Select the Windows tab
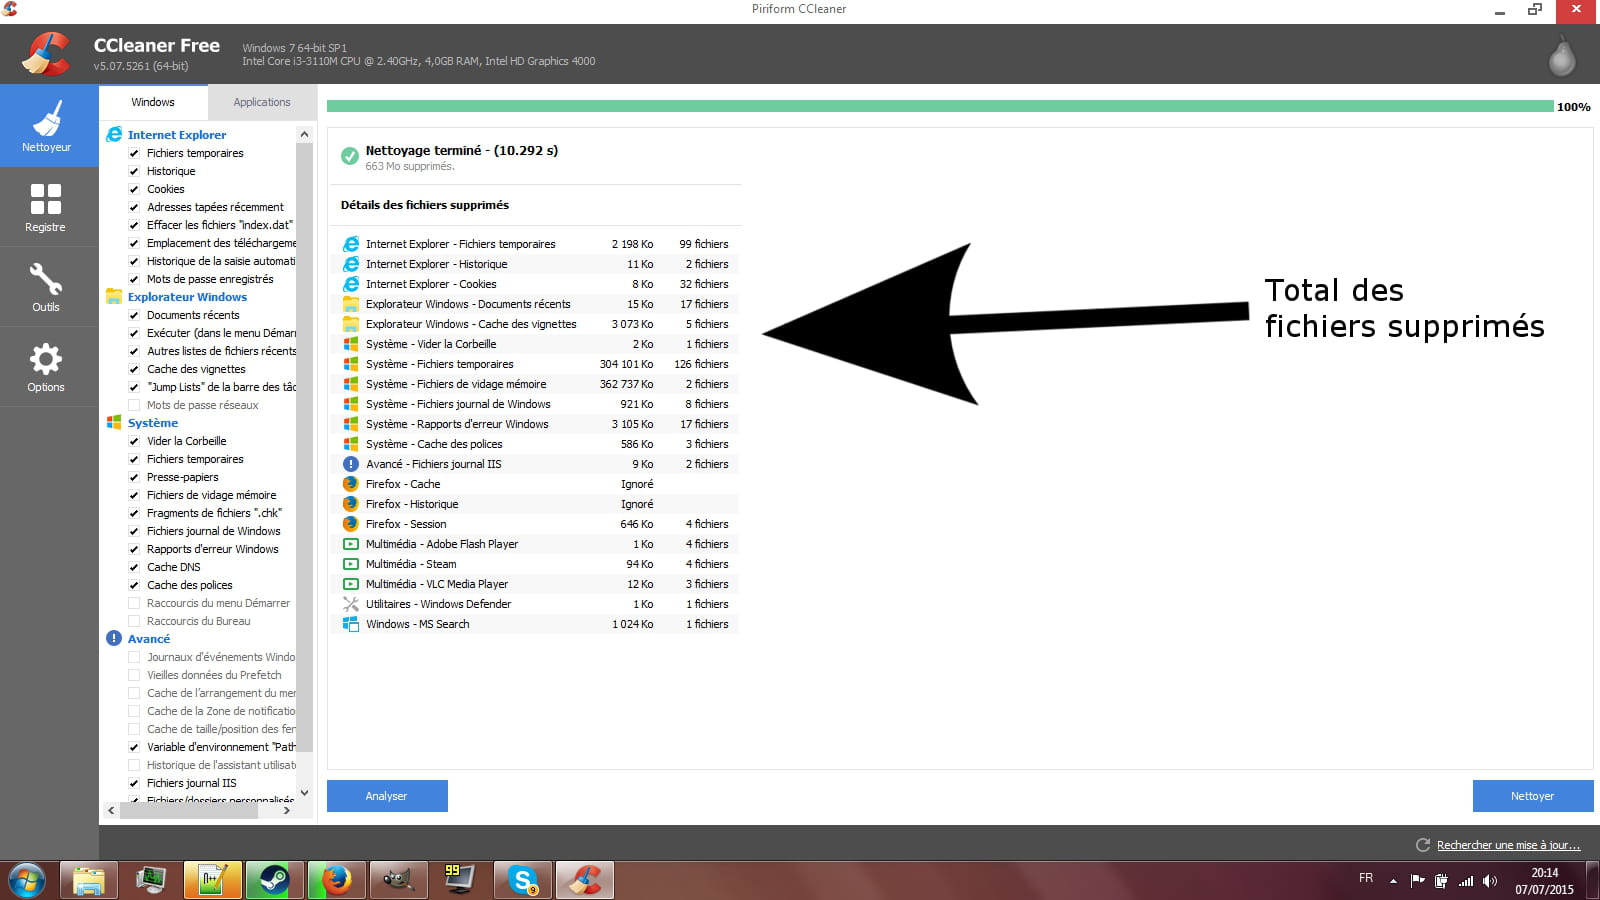This screenshot has height=900, width=1600. [153, 102]
